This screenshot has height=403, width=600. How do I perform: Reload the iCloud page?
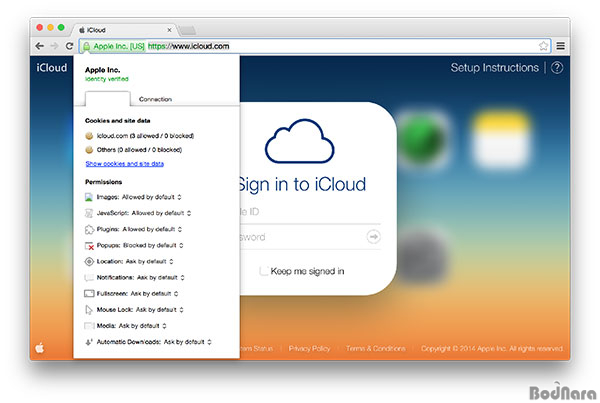tap(69, 46)
